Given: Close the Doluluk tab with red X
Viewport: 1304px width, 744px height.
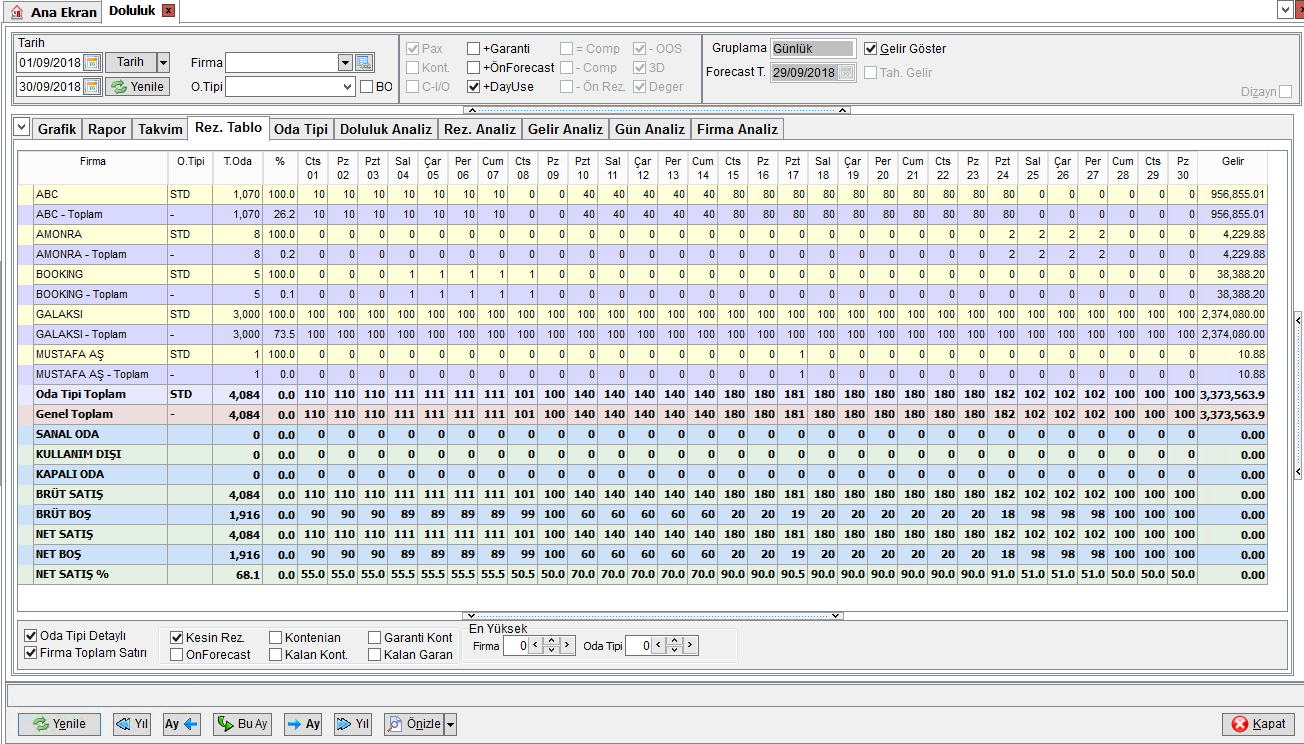Looking at the screenshot, I should click(x=168, y=11).
